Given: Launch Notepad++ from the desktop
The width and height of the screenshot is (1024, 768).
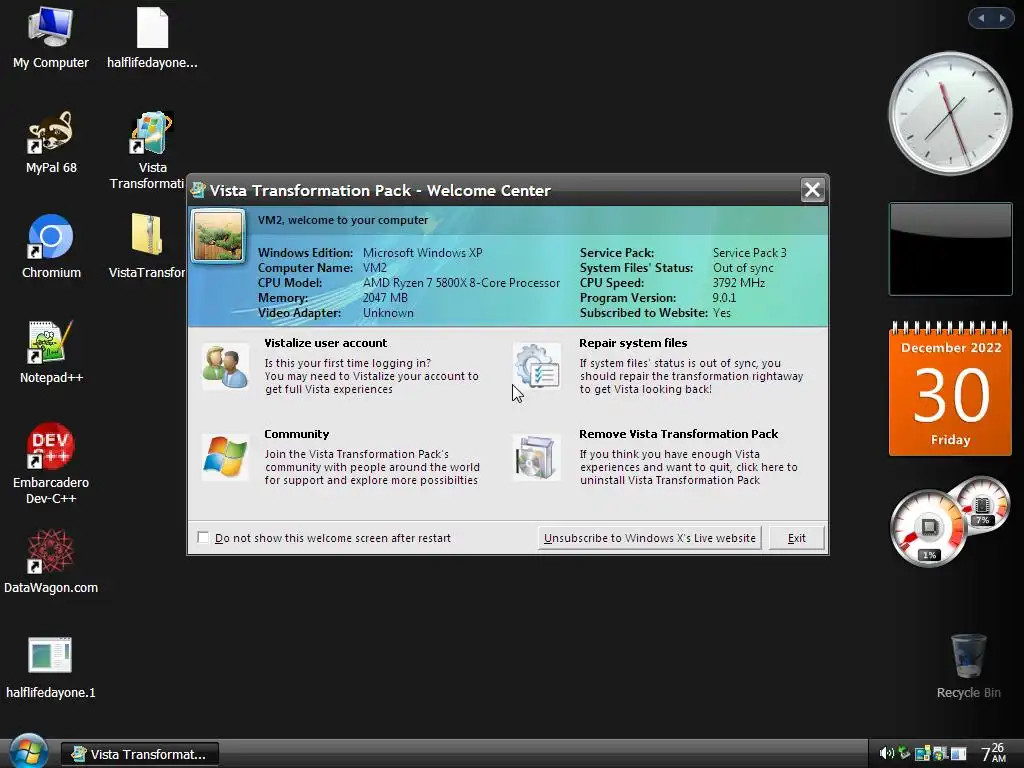Looking at the screenshot, I should point(51,352).
